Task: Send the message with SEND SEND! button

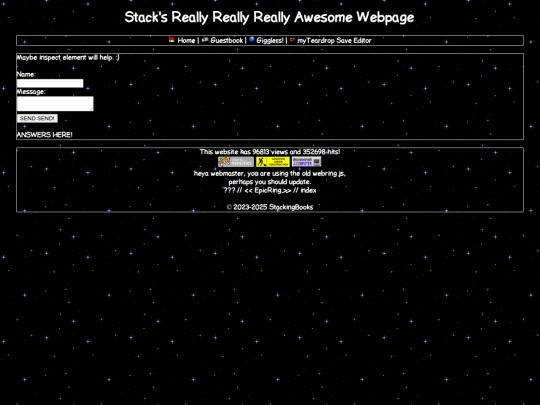Action: click(x=37, y=118)
